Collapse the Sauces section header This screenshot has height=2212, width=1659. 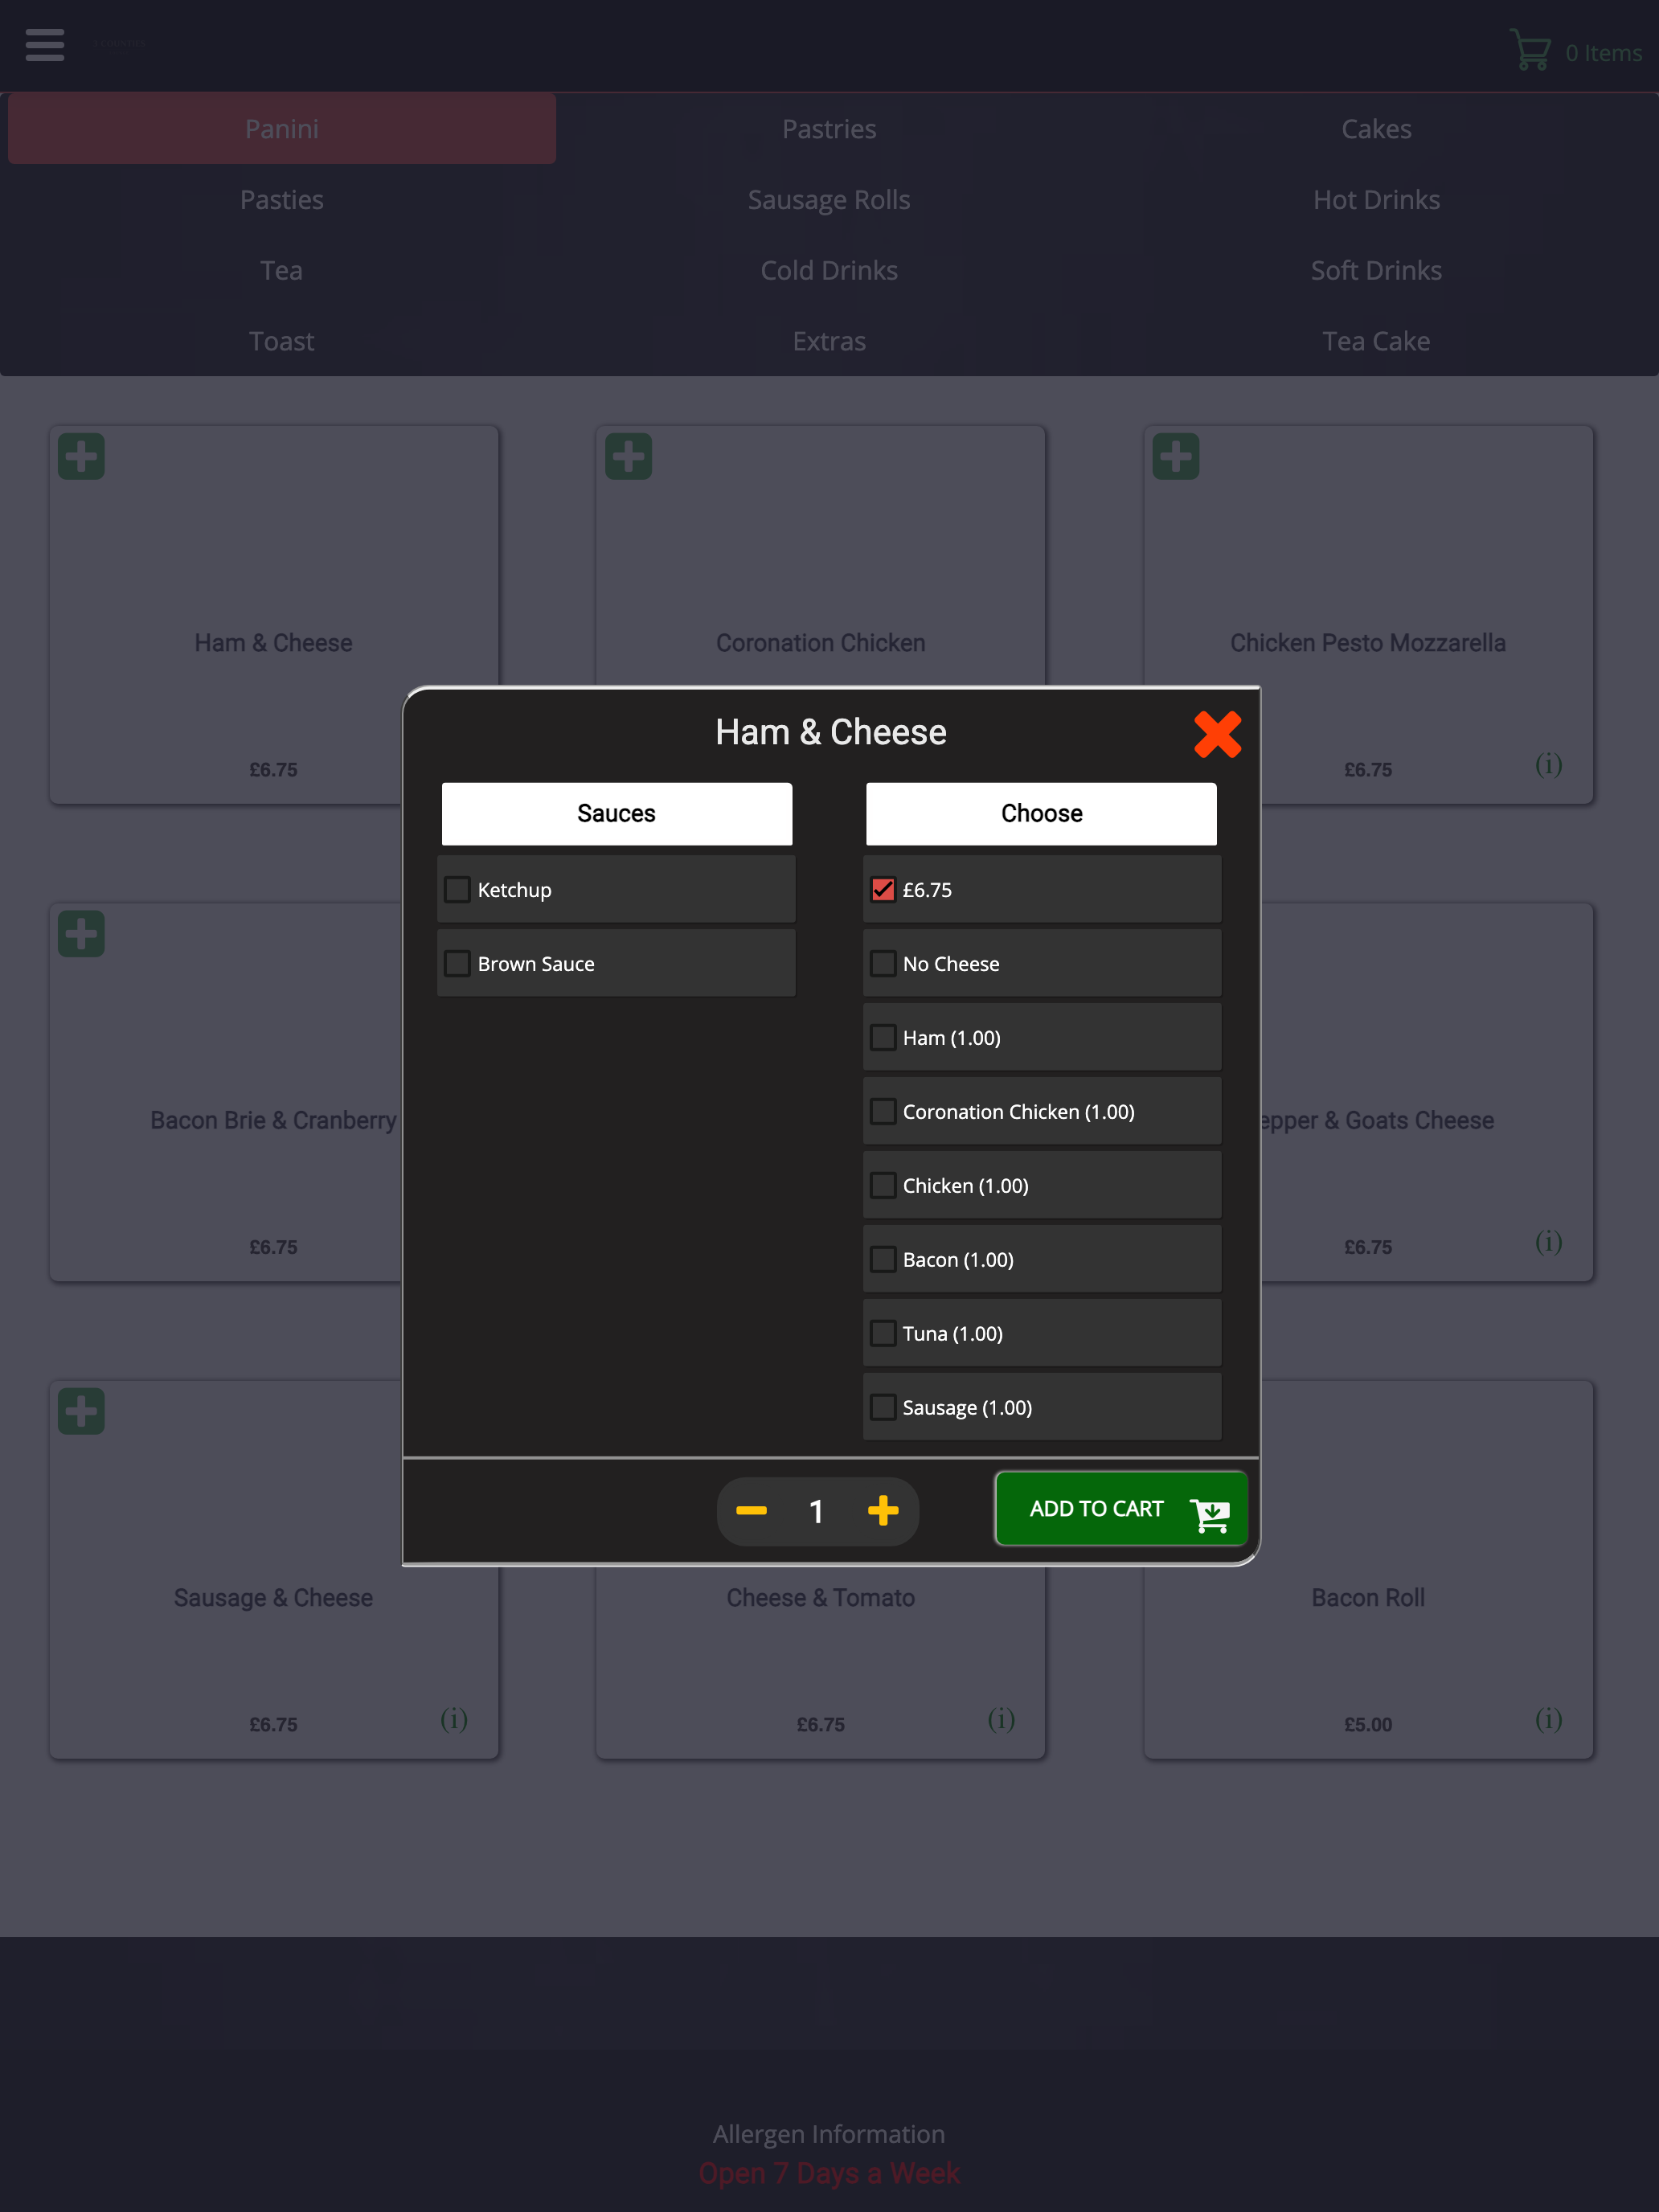pos(617,814)
